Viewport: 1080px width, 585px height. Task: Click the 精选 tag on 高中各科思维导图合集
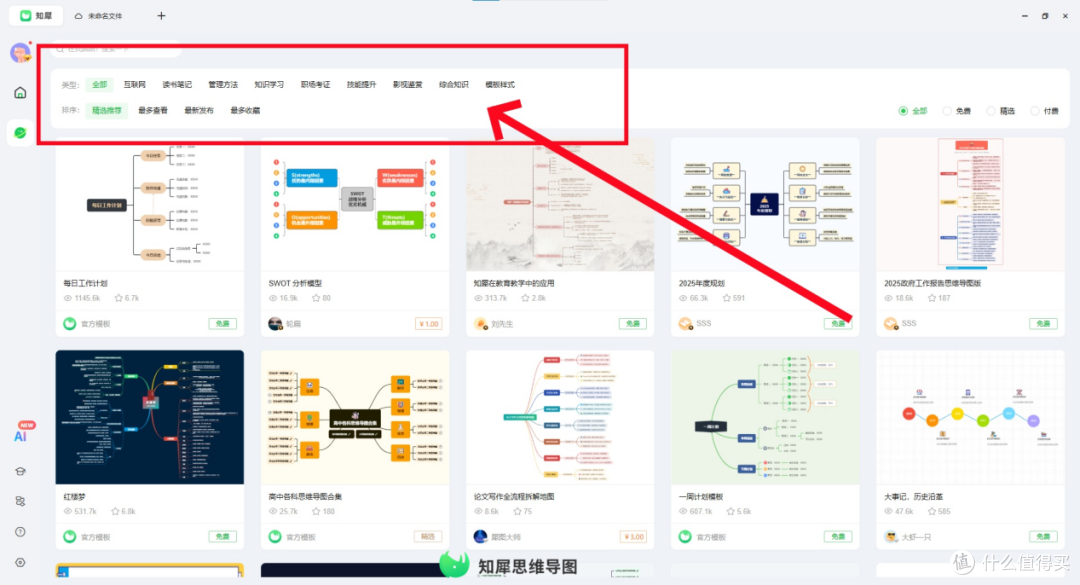(x=428, y=537)
